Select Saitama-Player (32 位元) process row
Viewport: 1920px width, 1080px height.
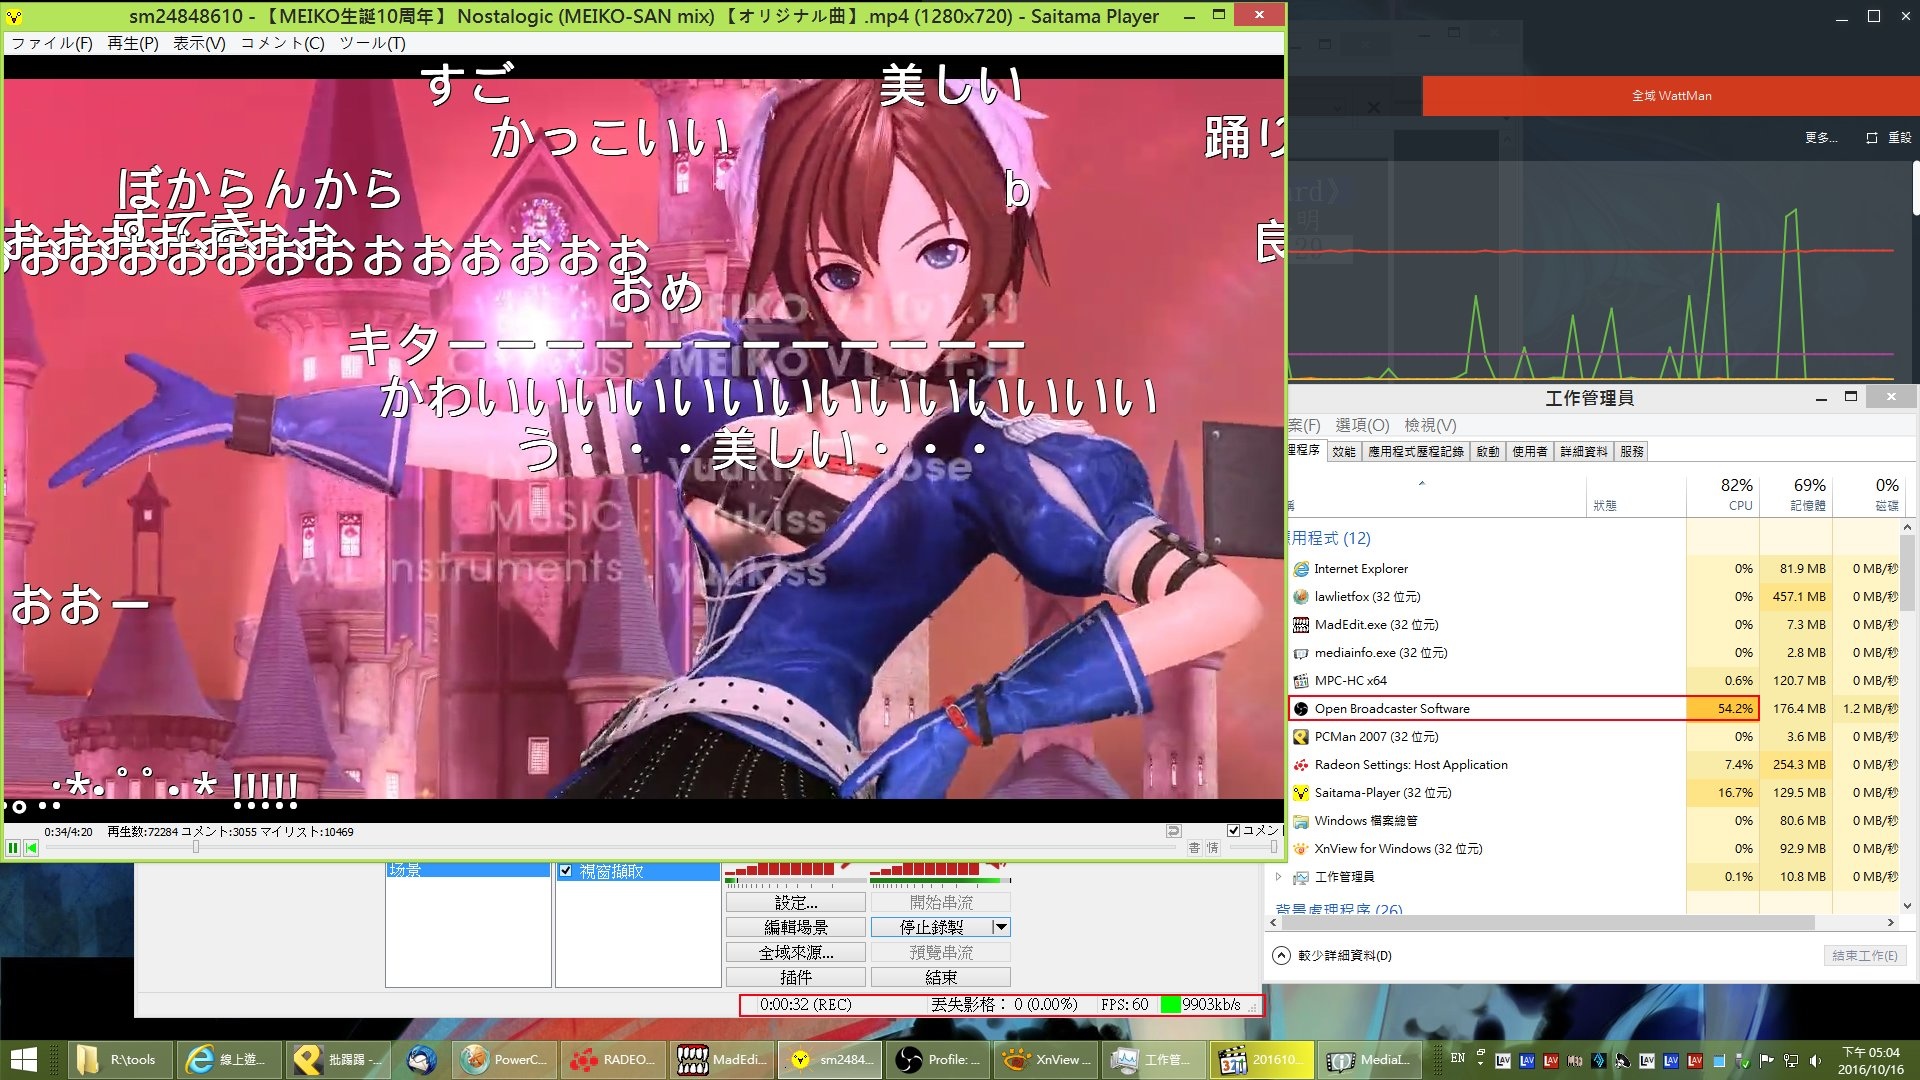(1595, 793)
